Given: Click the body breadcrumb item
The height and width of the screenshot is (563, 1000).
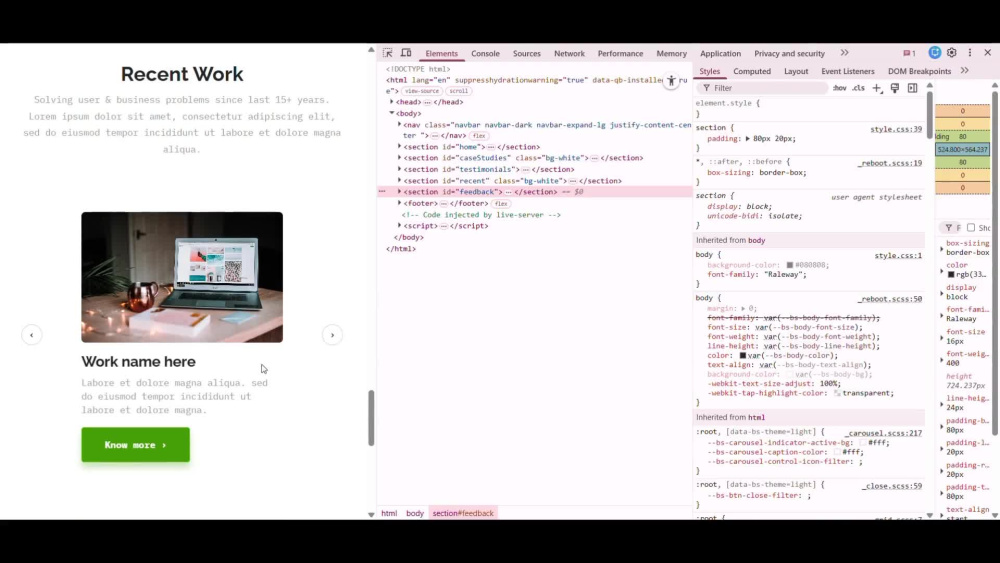Looking at the screenshot, I should 415,513.
